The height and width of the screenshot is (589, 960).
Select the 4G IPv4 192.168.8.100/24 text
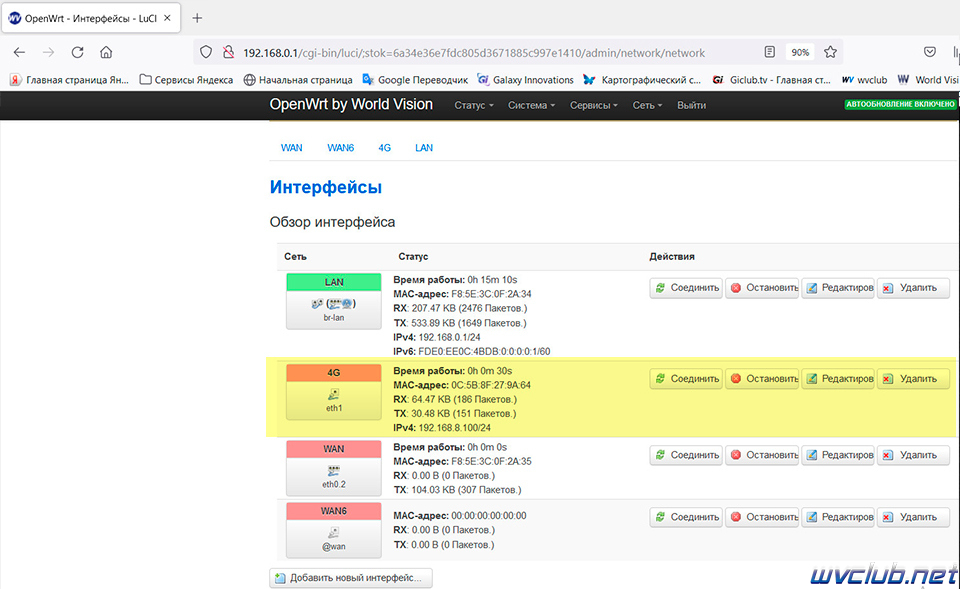(455, 428)
